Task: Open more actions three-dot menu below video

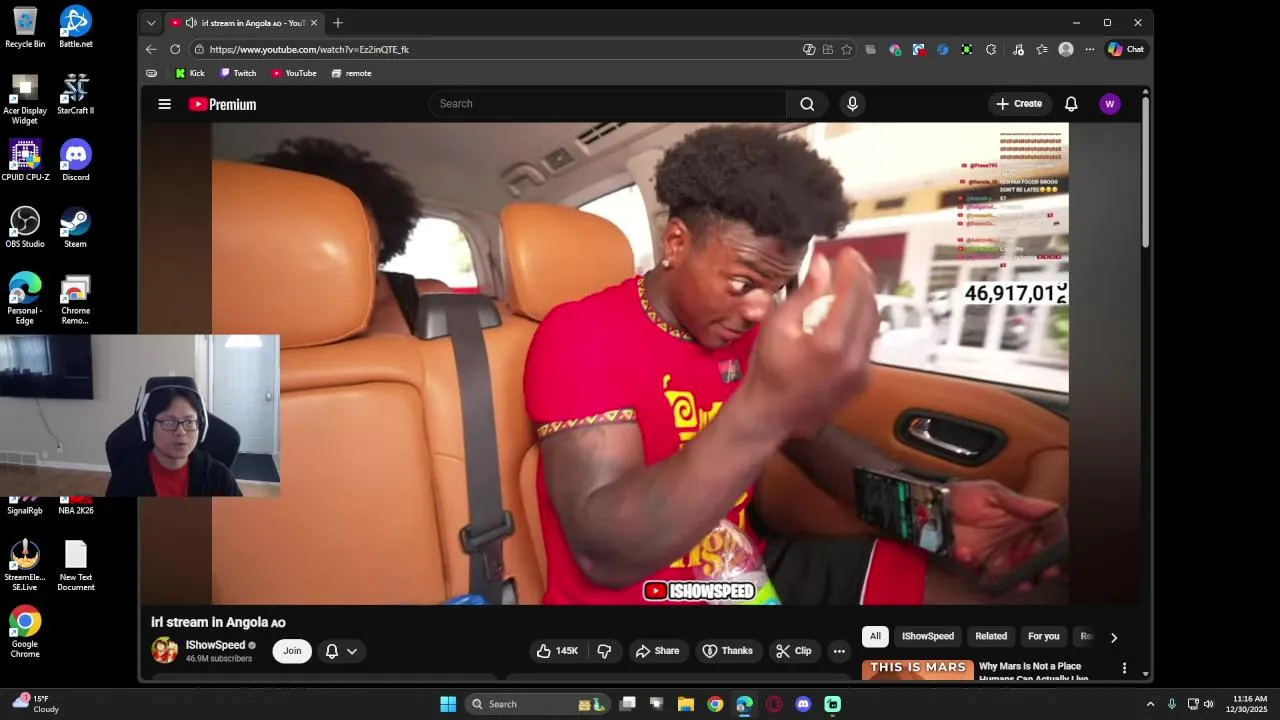Action: pyautogui.click(x=839, y=651)
